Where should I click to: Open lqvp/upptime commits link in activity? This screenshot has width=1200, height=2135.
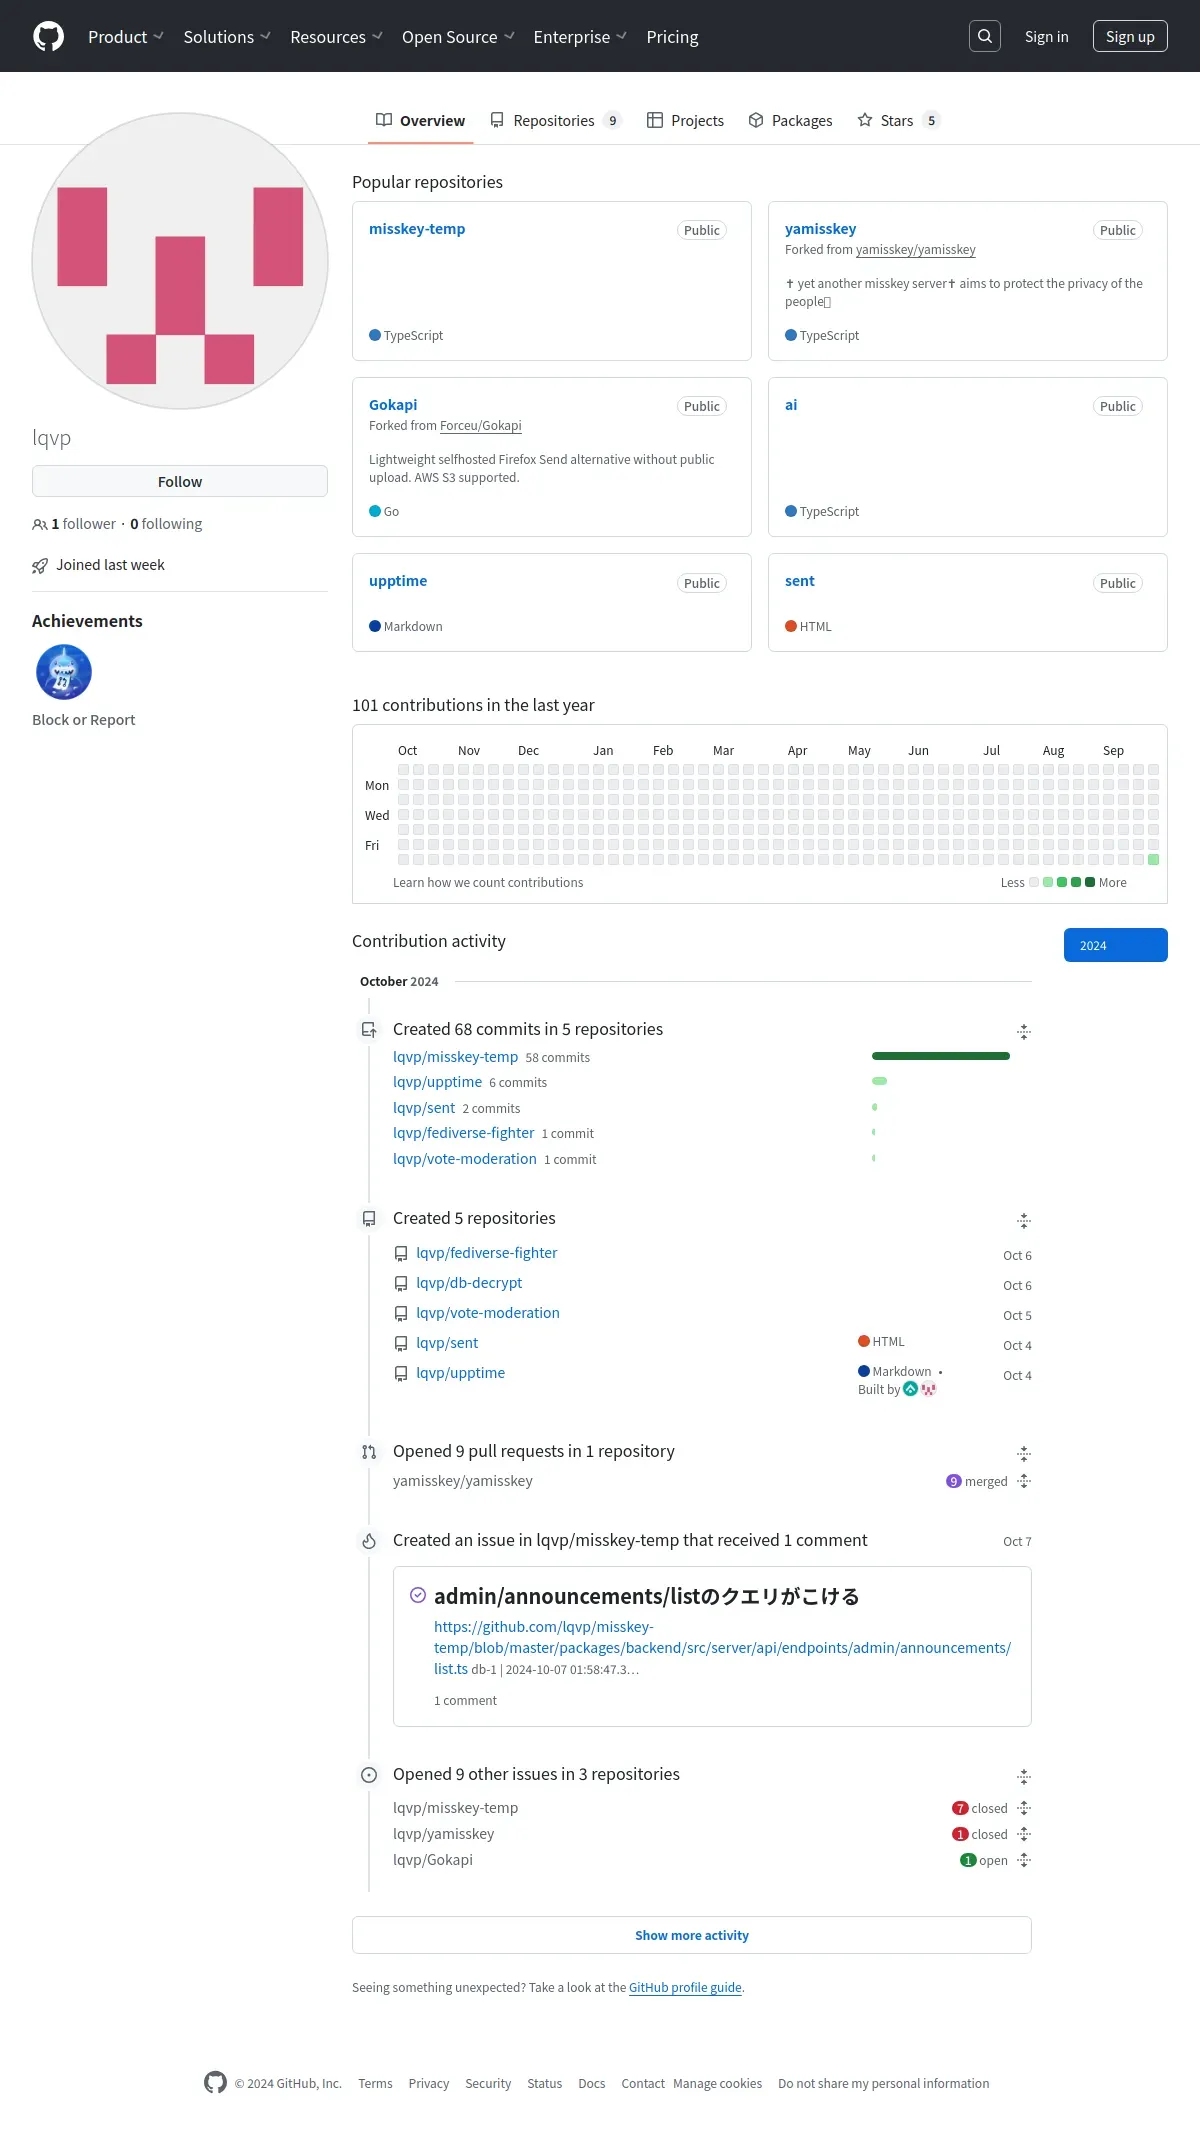[437, 1082]
